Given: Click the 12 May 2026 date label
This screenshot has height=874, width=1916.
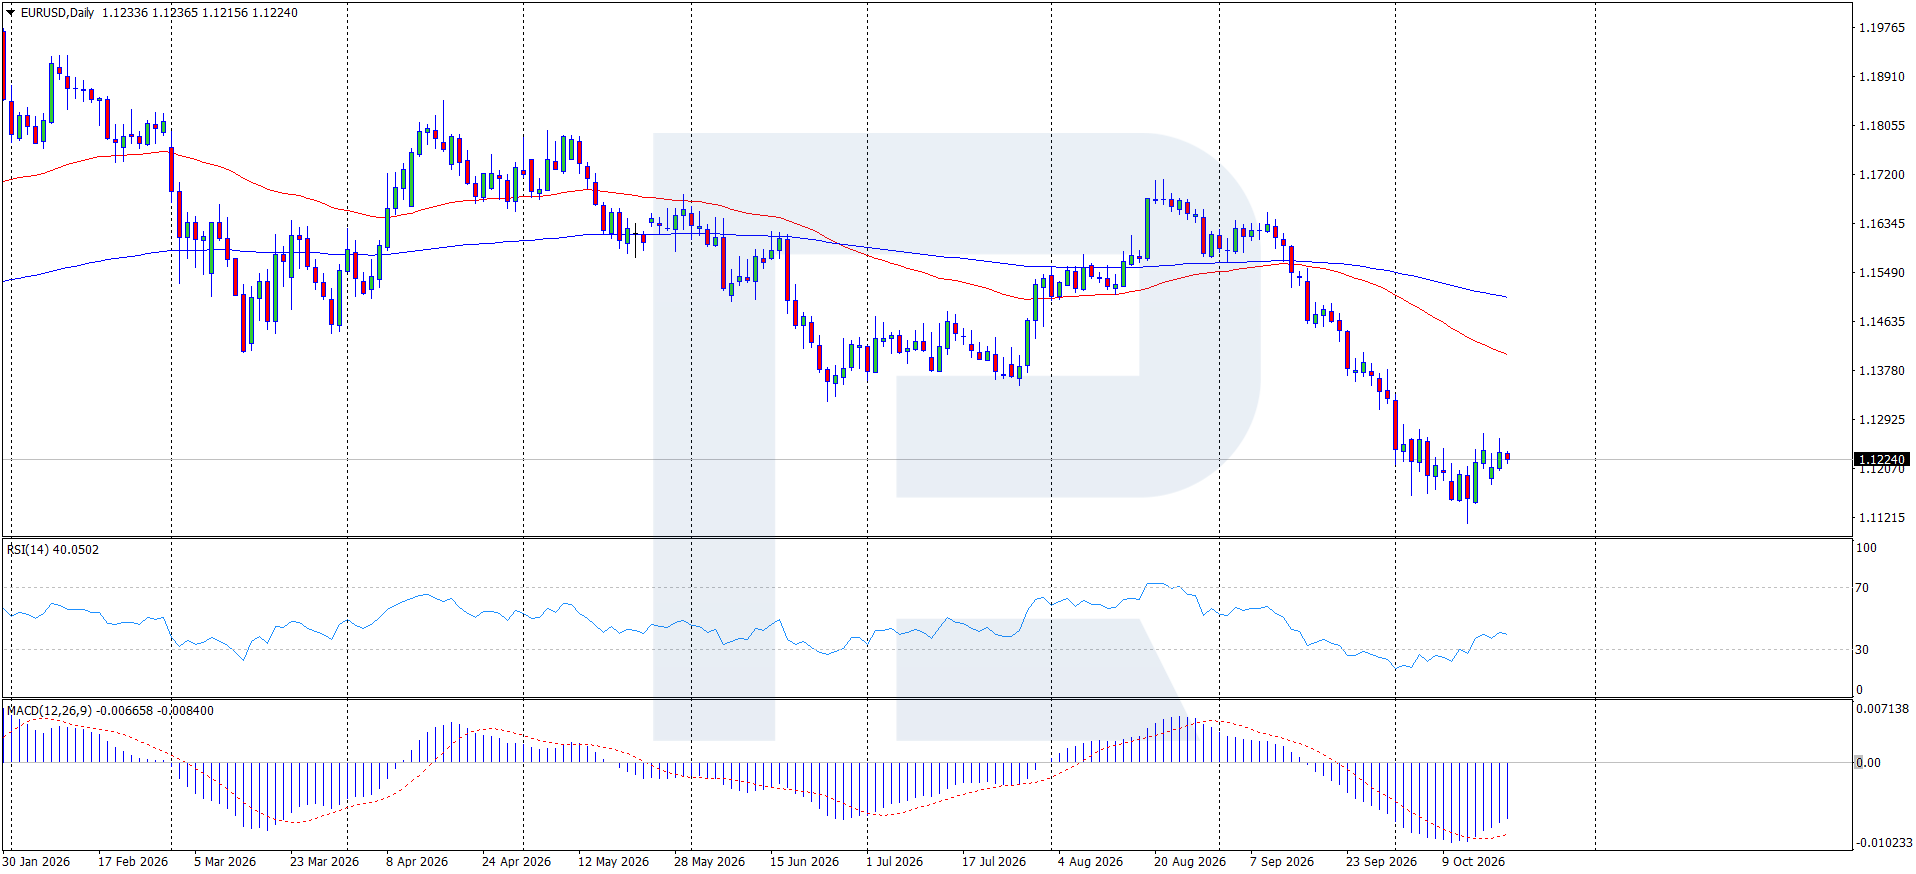Looking at the screenshot, I should pos(613,862).
